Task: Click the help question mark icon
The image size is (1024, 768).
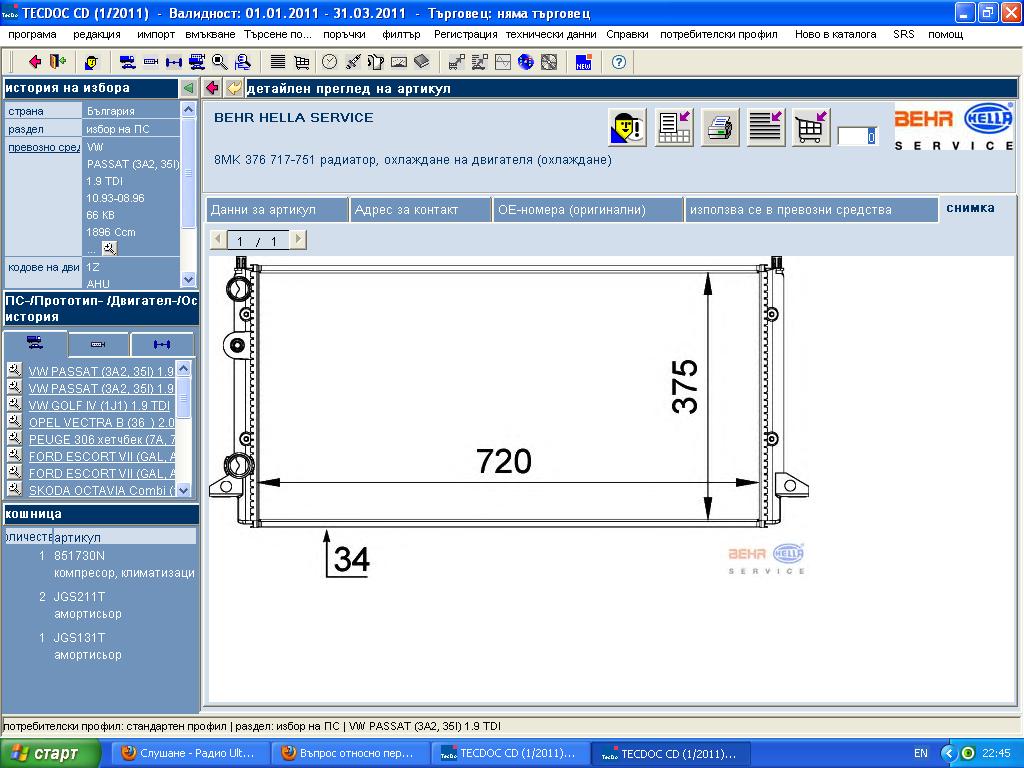Action: pos(618,62)
